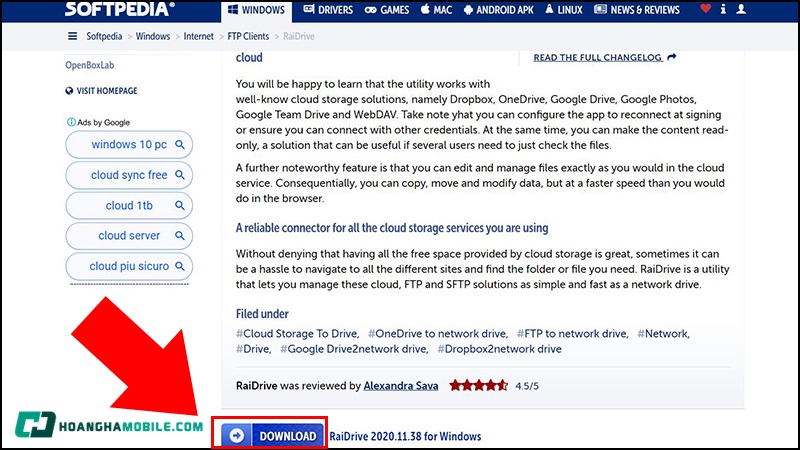The width and height of the screenshot is (800, 450).
Task: Click the Ads by Google info icon
Action: pyautogui.click(x=71, y=122)
